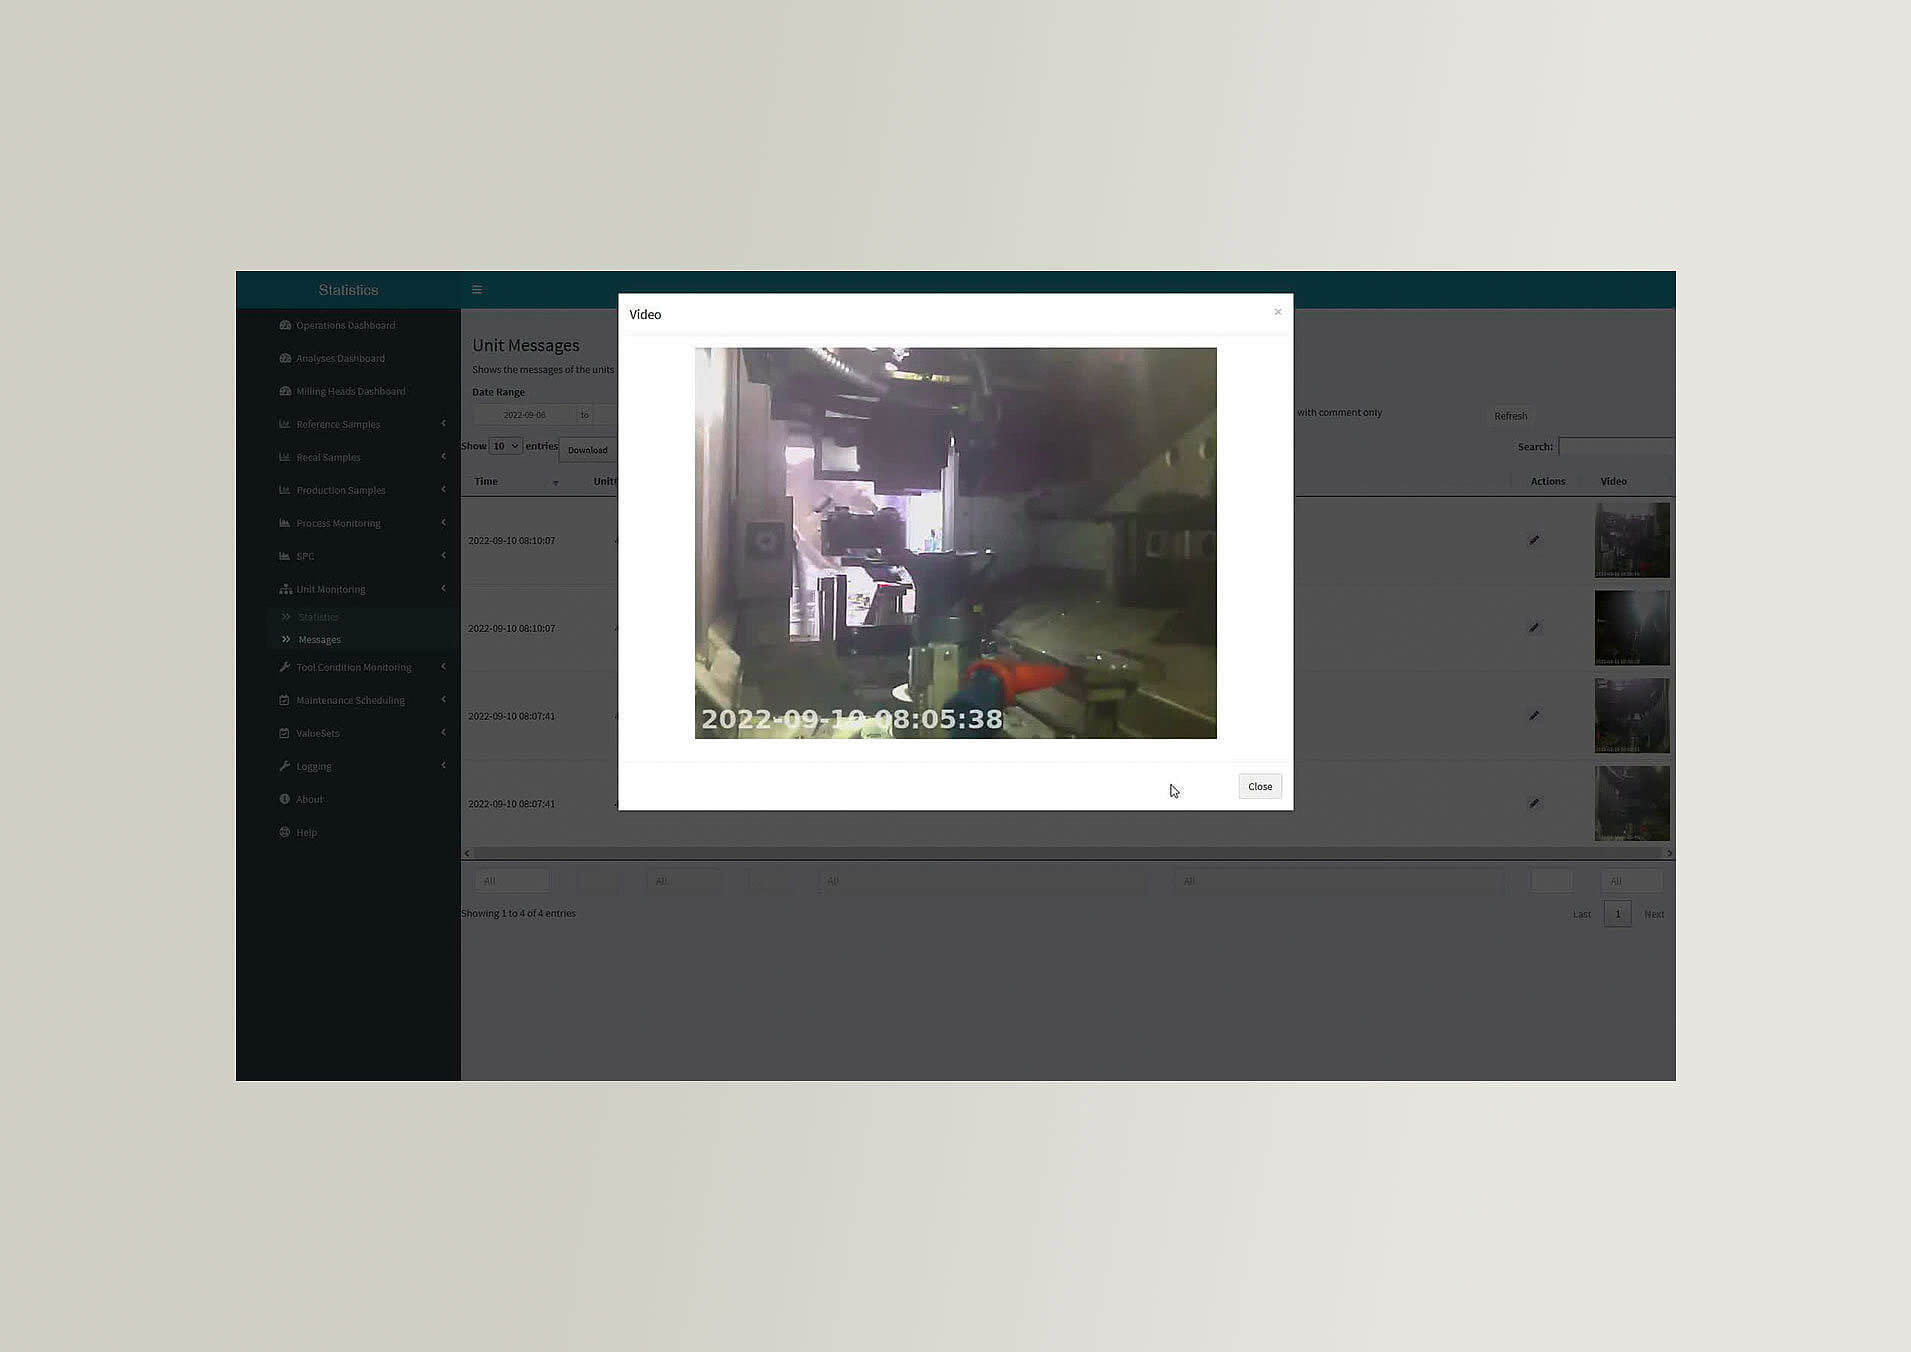This screenshot has height=1352, width=1911.
Task: Click the Reference Samples chart icon
Action: pos(285,424)
